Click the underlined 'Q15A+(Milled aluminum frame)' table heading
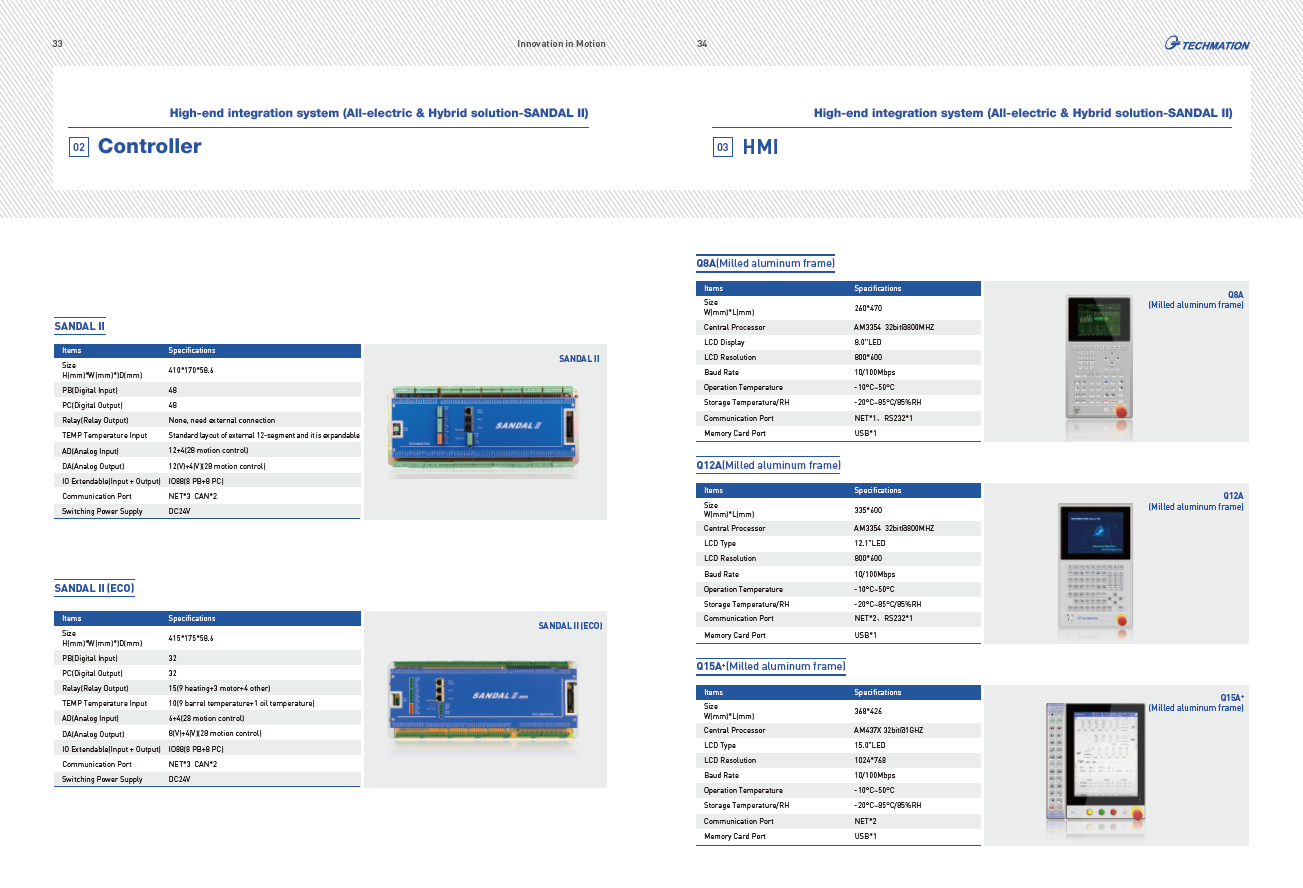 [771, 666]
